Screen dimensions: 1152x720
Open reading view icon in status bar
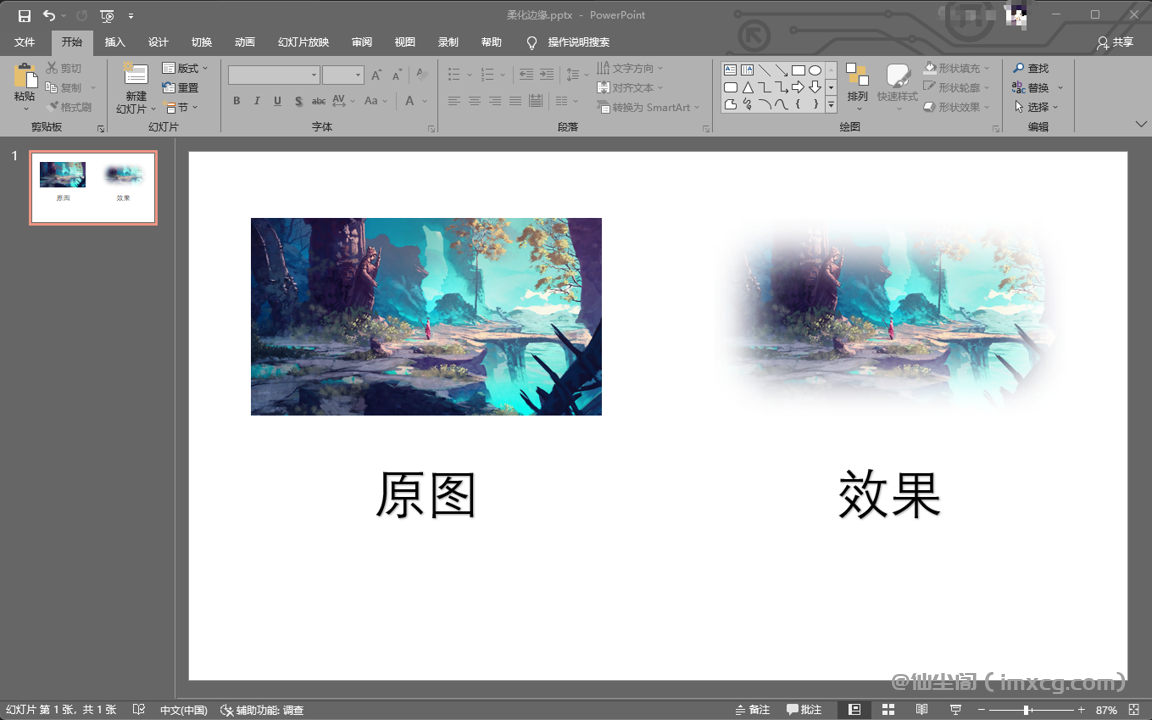coord(921,710)
